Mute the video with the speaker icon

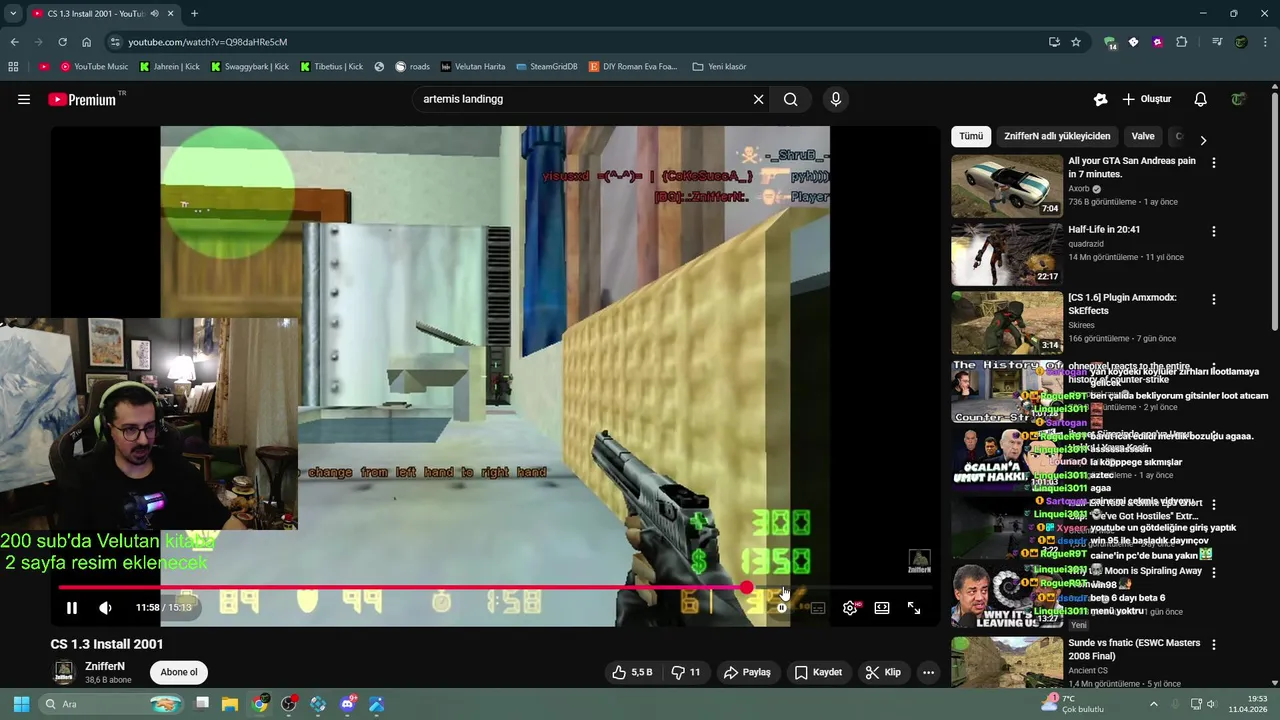(x=105, y=608)
